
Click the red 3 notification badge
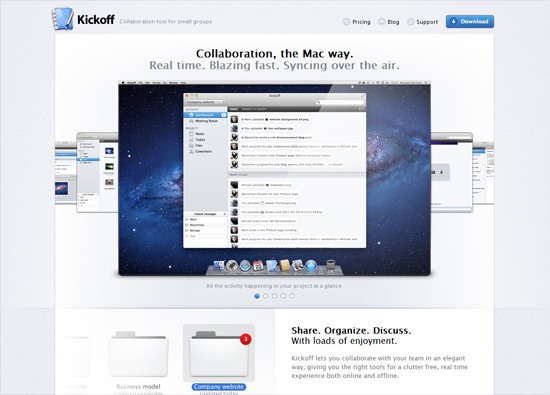click(246, 339)
